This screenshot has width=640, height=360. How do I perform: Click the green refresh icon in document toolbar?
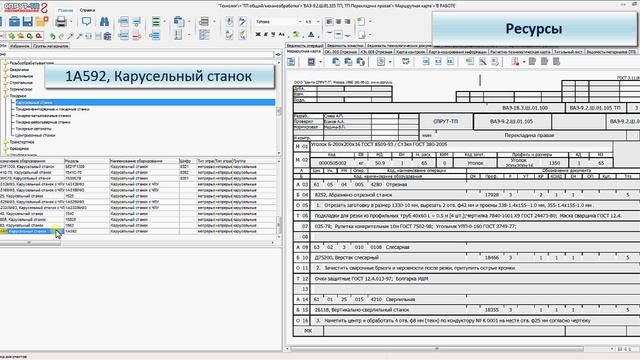click(x=405, y=62)
